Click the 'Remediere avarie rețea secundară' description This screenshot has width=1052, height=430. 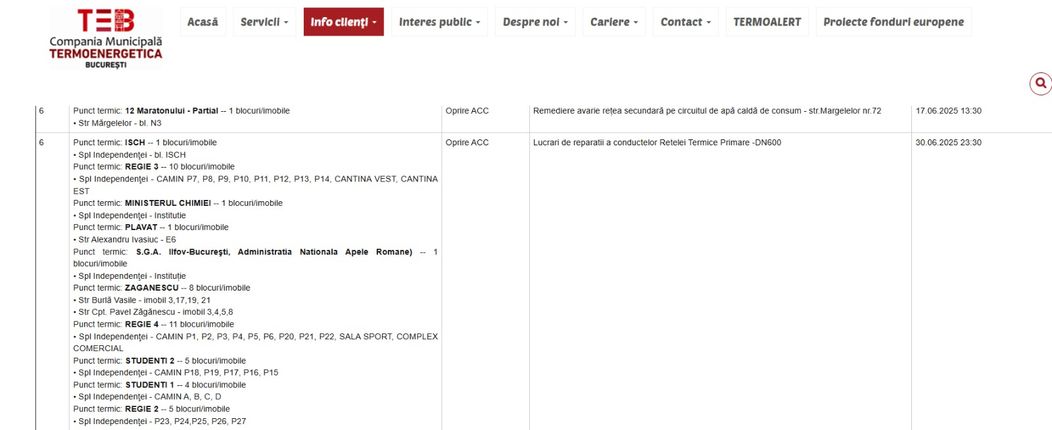coord(707,111)
